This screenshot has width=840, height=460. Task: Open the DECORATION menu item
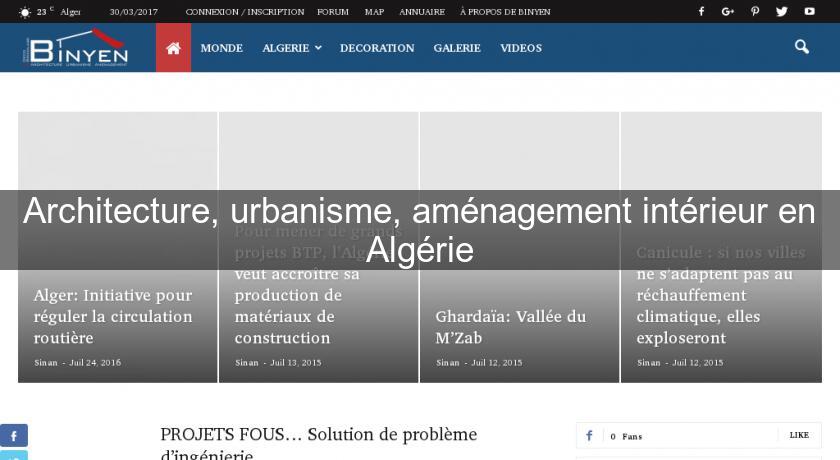[x=377, y=48]
